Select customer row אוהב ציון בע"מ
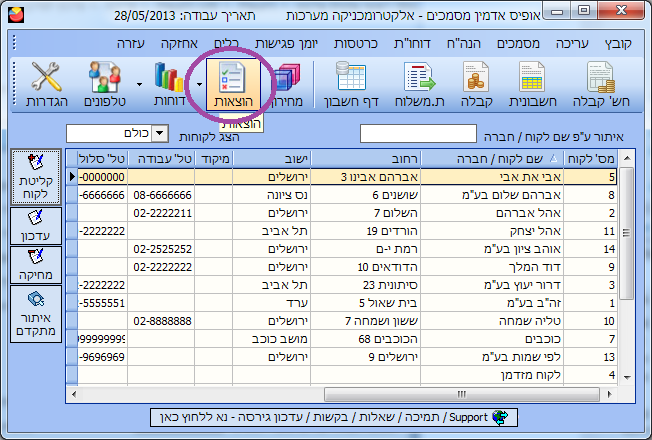The width and height of the screenshot is (652, 440). [341, 249]
